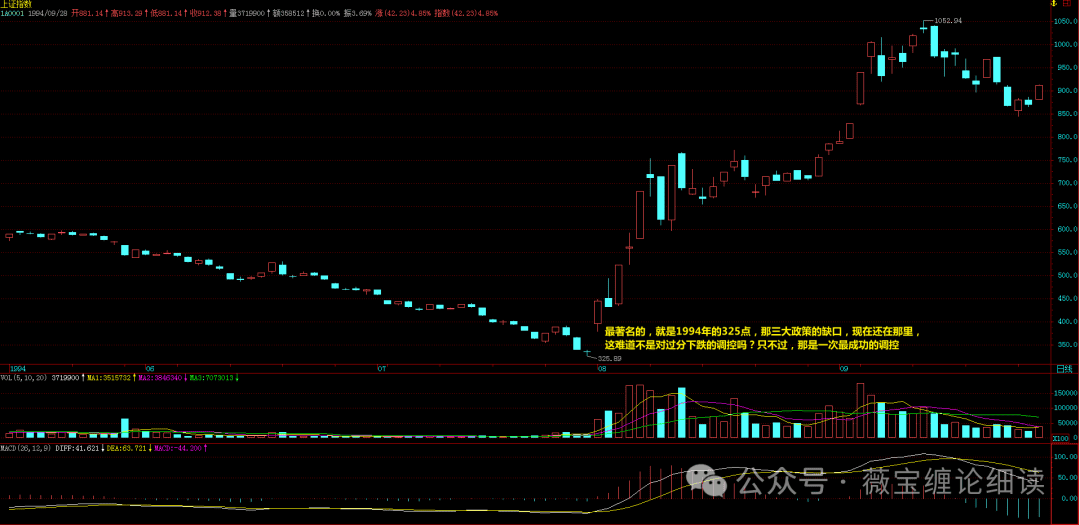Click the date 1994/09/28 in header
Viewport: 1080px width, 525px height.
tap(49, 13)
